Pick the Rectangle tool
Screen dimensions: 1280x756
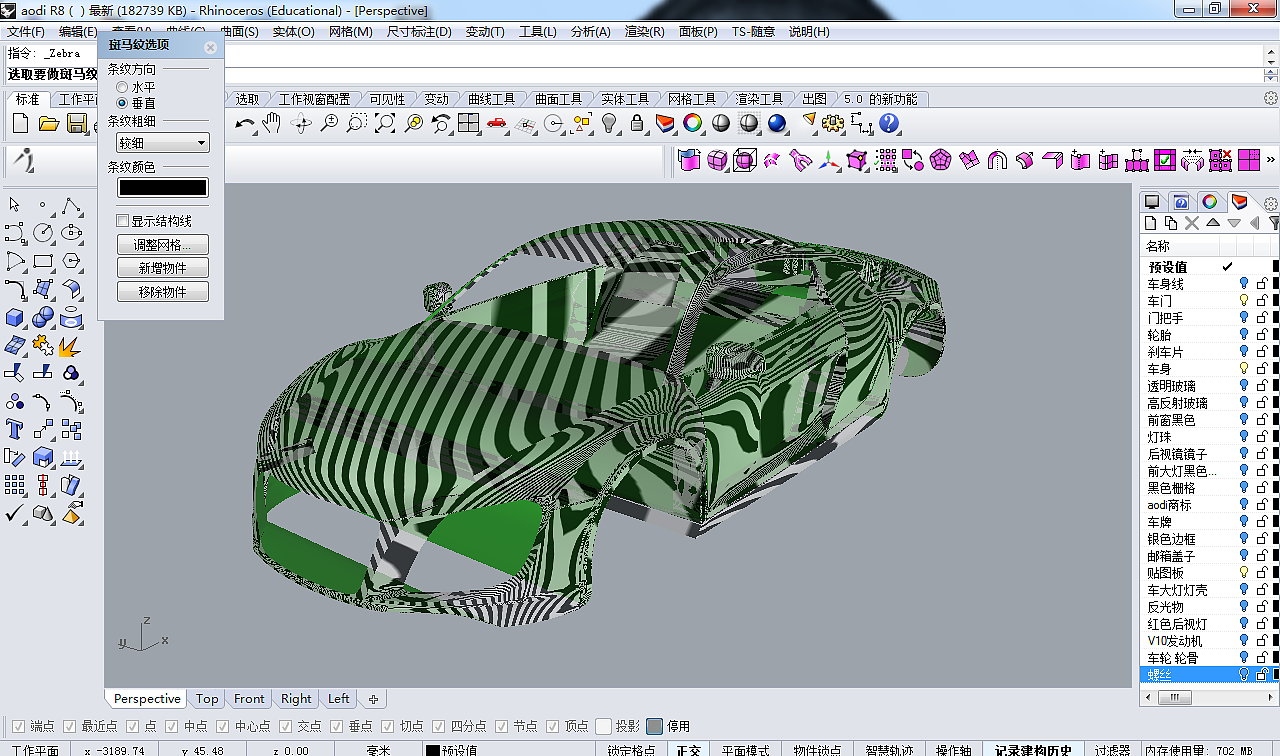click(x=43, y=261)
